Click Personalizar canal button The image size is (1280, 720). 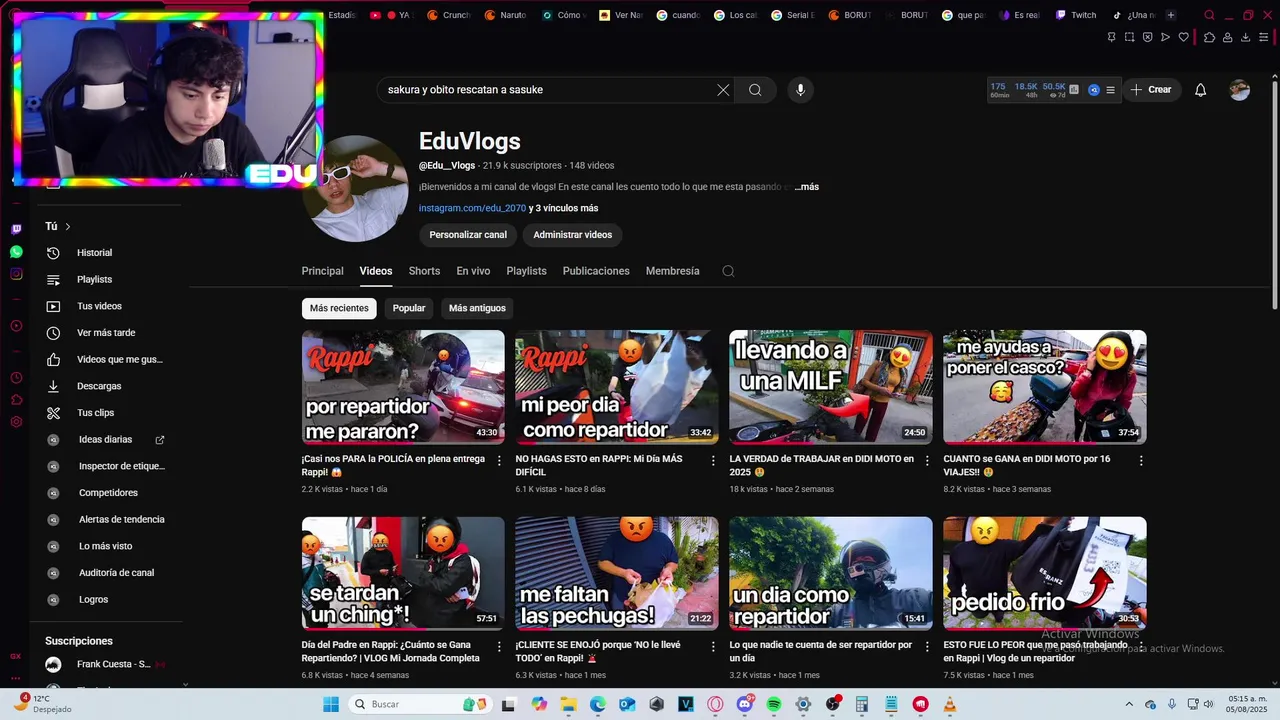[x=468, y=235]
